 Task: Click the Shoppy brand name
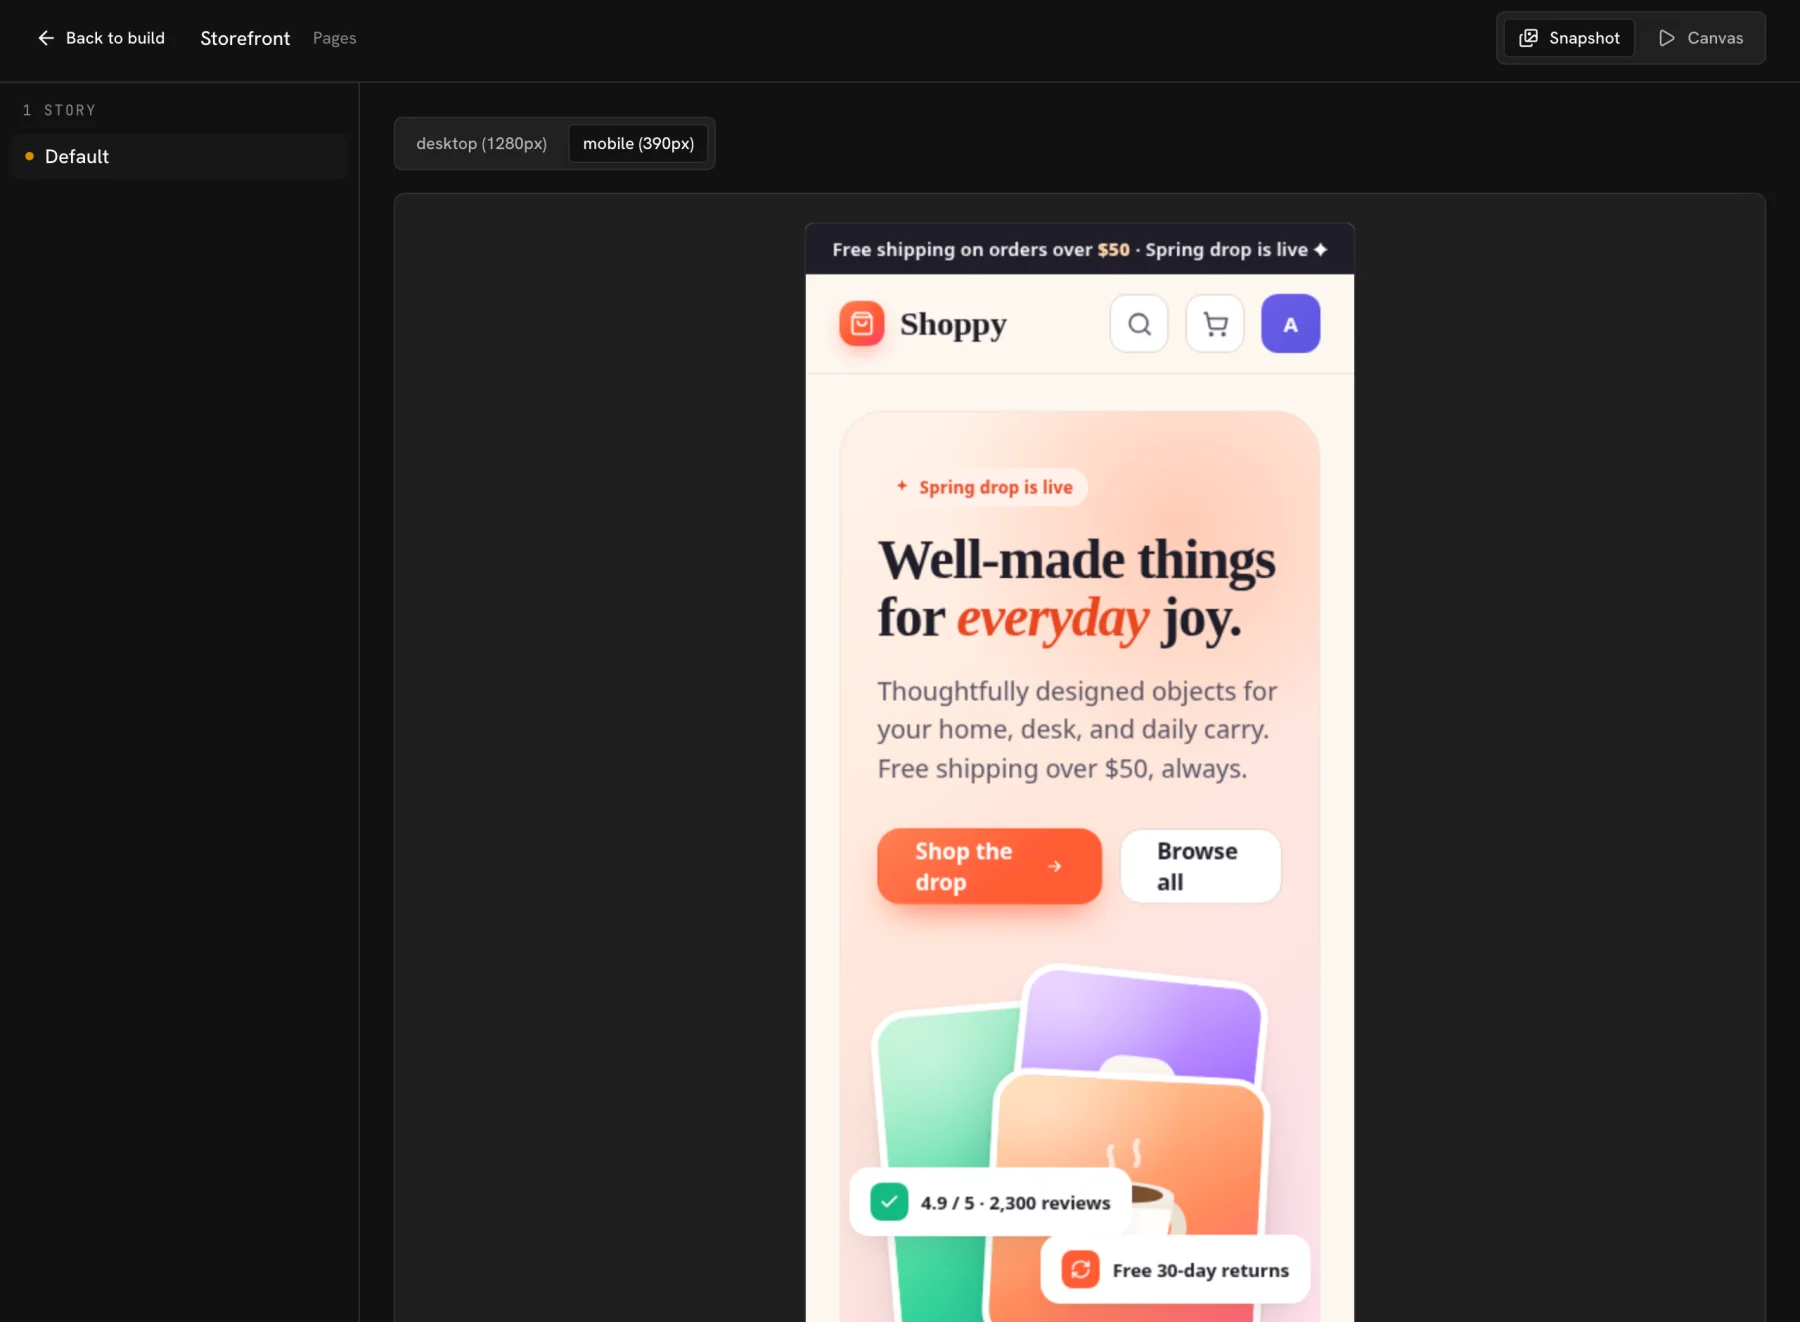click(x=953, y=325)
